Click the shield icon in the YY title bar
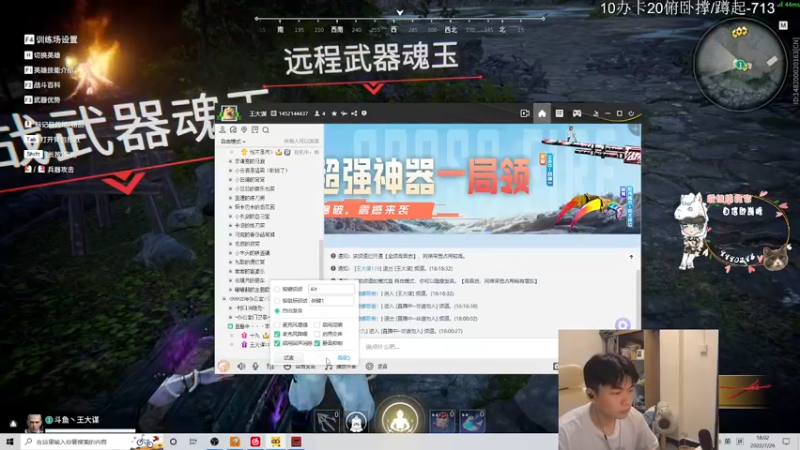800x450 pixels. [x=364, y=113]
